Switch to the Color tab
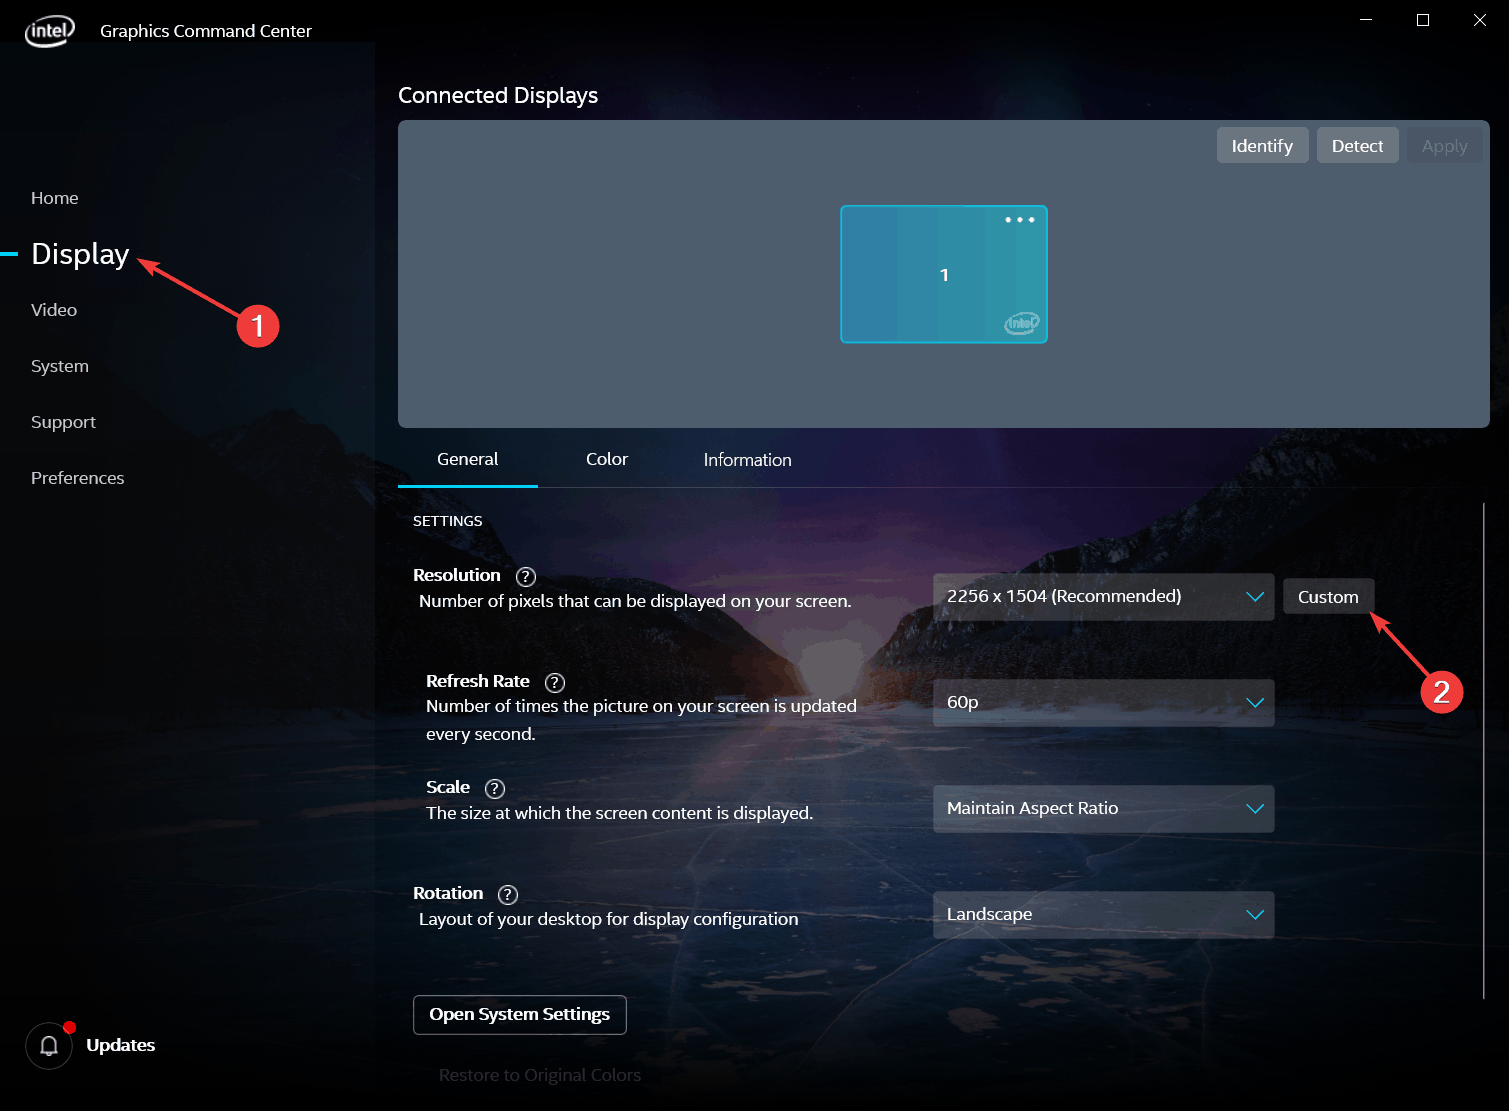 pos(606,460)
